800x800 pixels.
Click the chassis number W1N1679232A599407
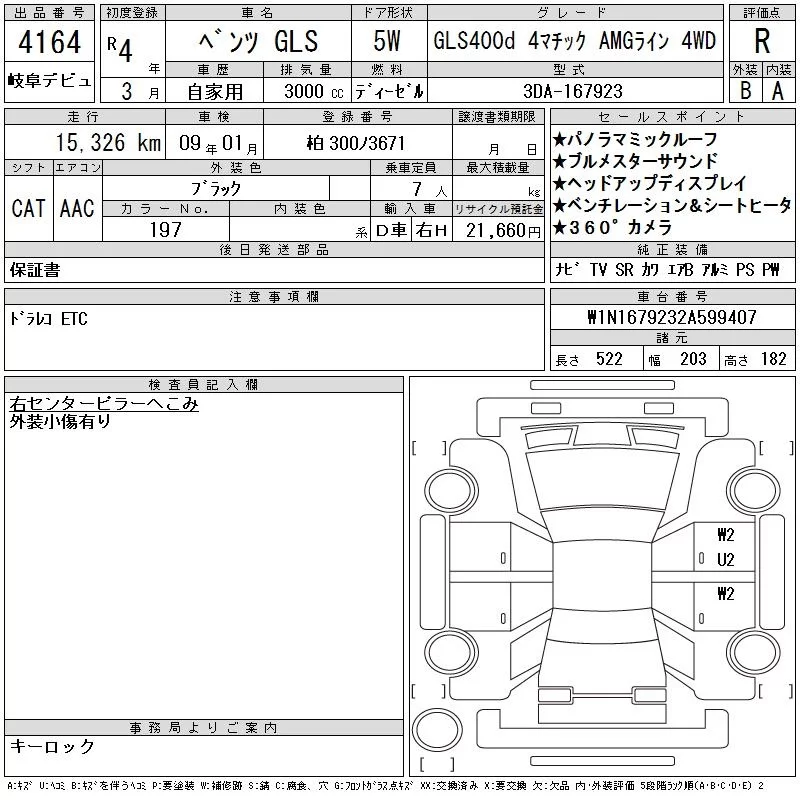[671, 317]
